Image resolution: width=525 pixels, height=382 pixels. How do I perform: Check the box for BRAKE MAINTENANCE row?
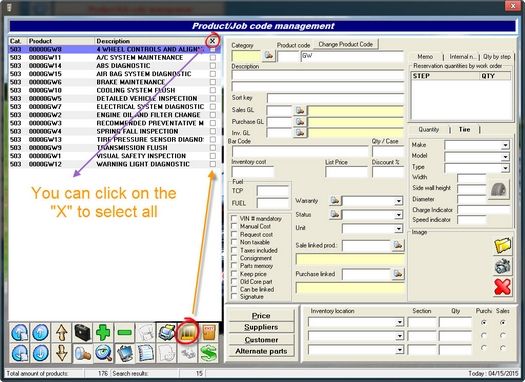213,82
